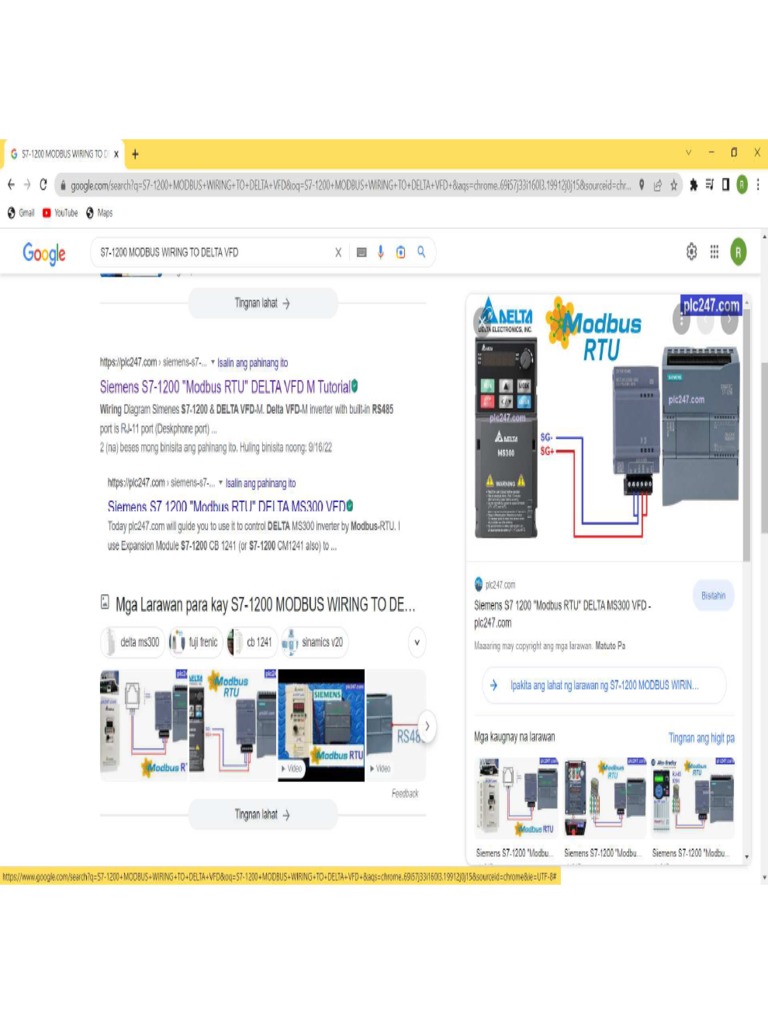
Task: Open first related image in Mga kaugnay na larawan
Action: pyautogui.click(x=516, y=797)
